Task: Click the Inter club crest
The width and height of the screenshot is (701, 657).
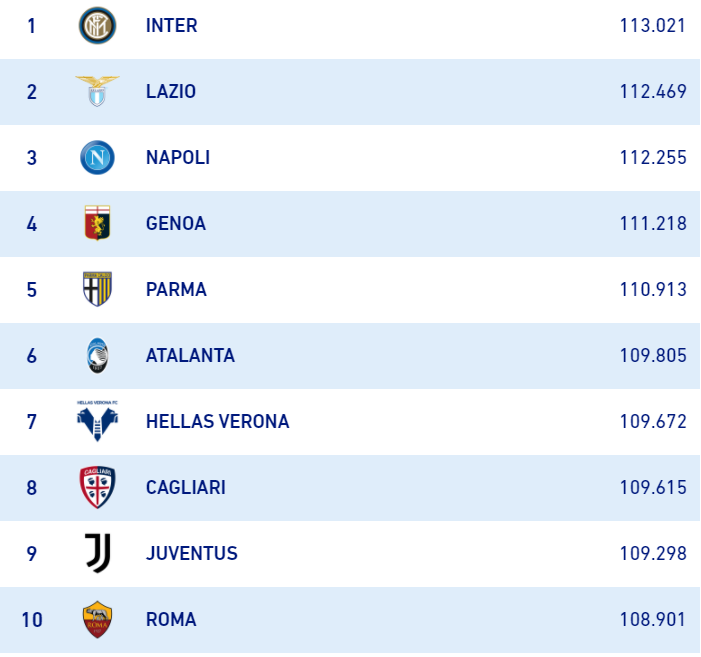Action: click(97, 25)
